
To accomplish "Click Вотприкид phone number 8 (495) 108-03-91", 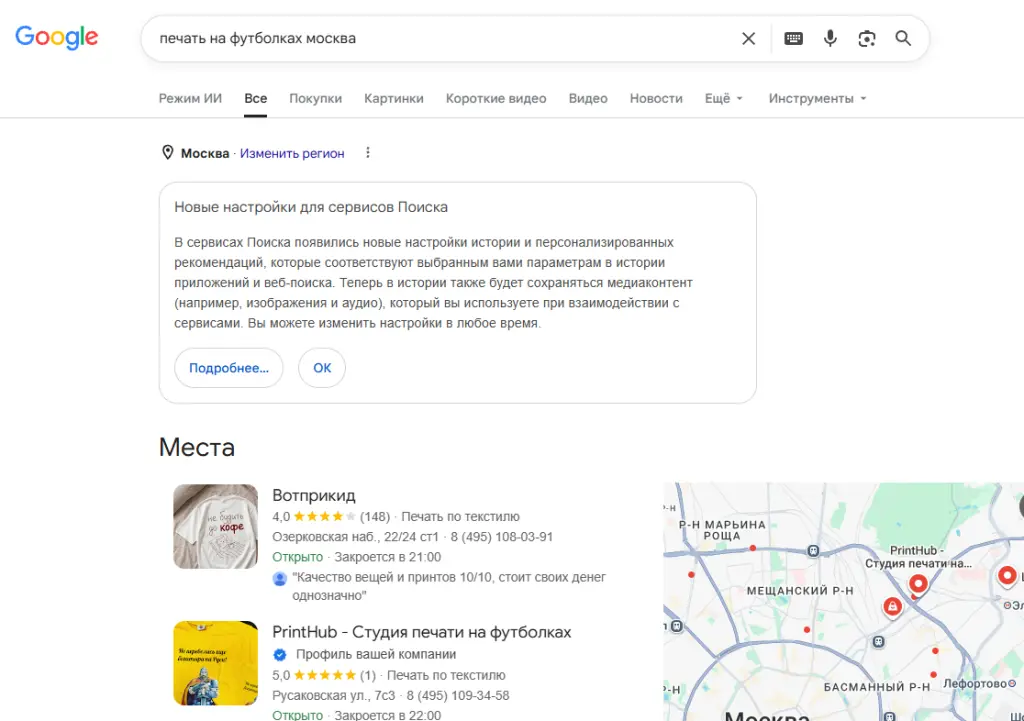I will point(502,537).
